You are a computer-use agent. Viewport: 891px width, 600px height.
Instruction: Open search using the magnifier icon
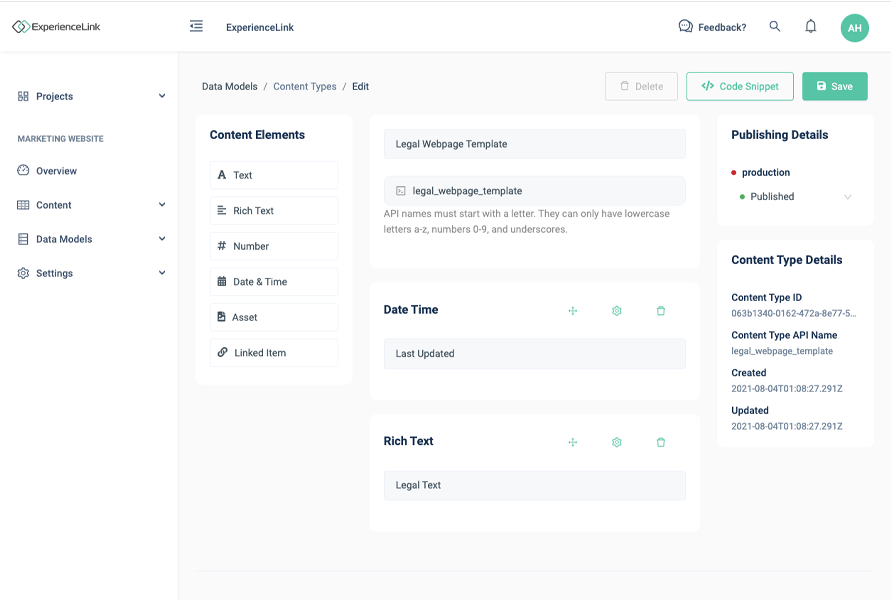[775, 27]
